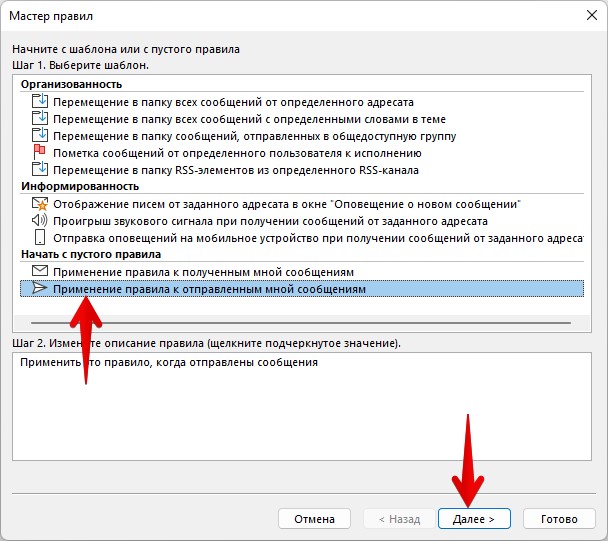Select 'Отображение писем от заданного адресата' template
This screenshot has height=541, width=608.
coord(287,204)
